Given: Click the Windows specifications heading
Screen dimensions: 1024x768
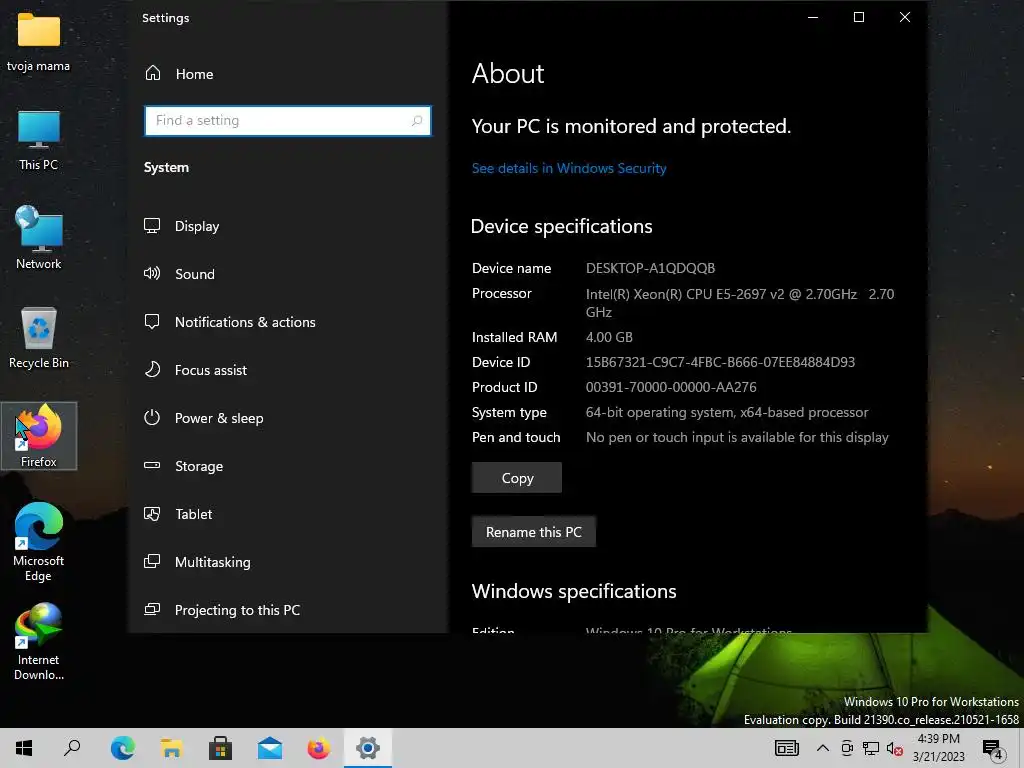Looking at the screenshot, I should click(574, 592).
